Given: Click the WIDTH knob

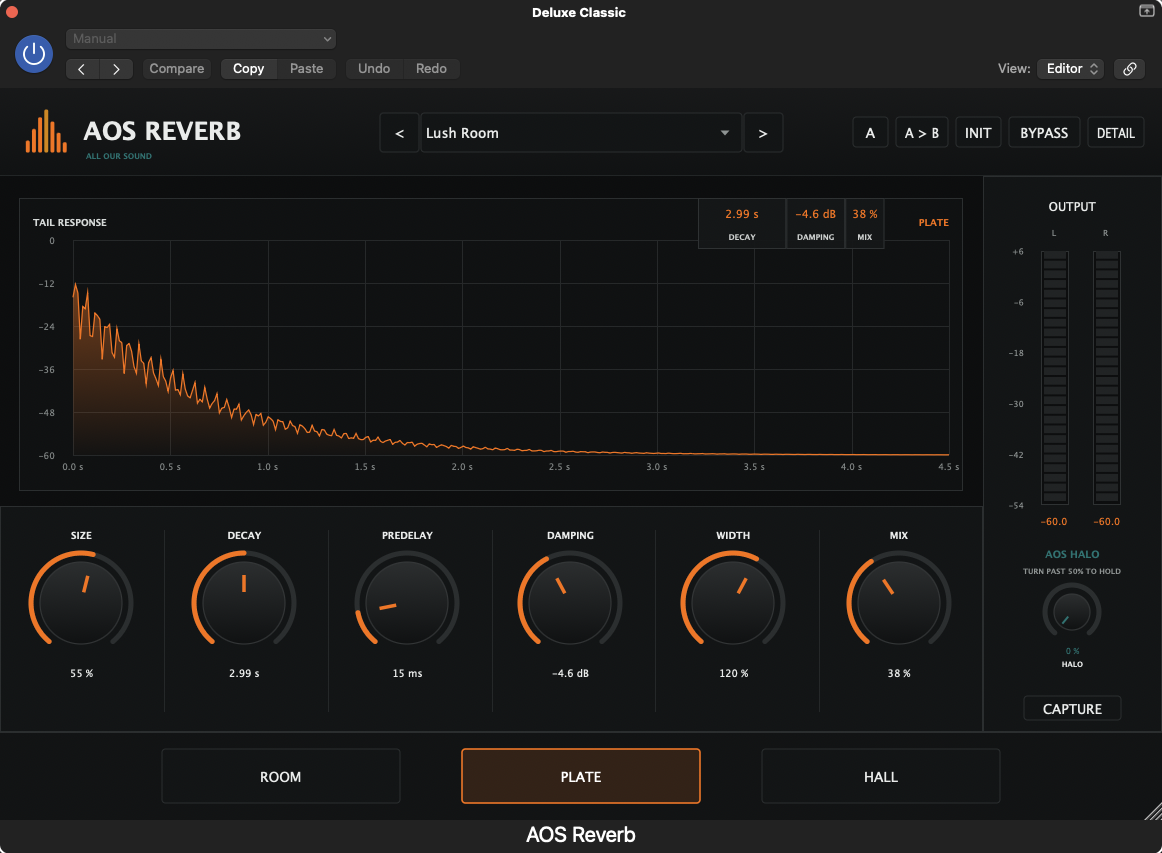Looking at the screenshot, I should [x=733, y=602].
